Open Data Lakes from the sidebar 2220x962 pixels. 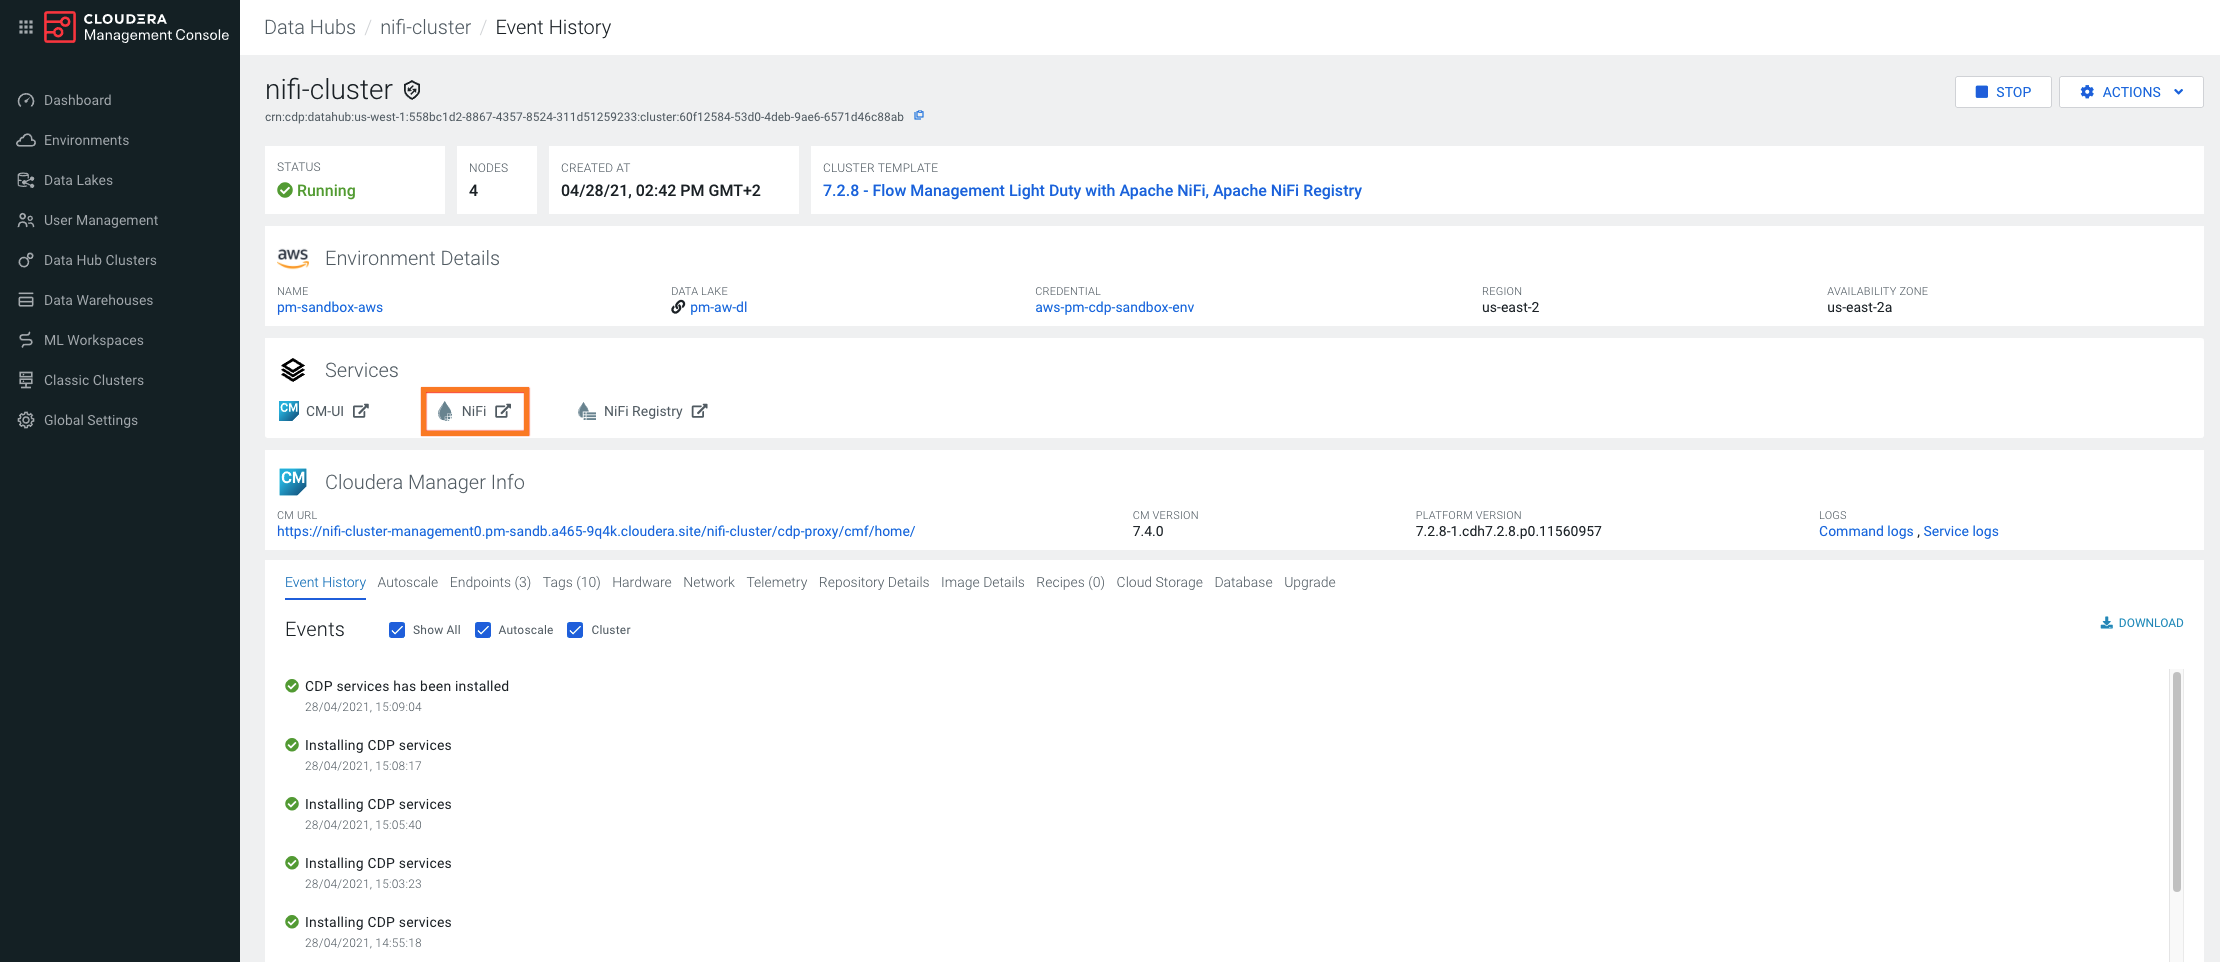77,180
